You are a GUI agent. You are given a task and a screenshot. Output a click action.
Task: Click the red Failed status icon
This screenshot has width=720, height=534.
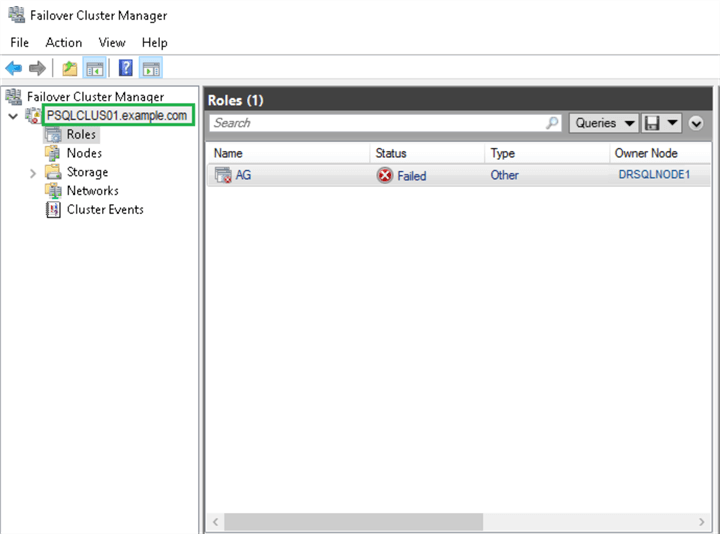(x=385, y=175)
